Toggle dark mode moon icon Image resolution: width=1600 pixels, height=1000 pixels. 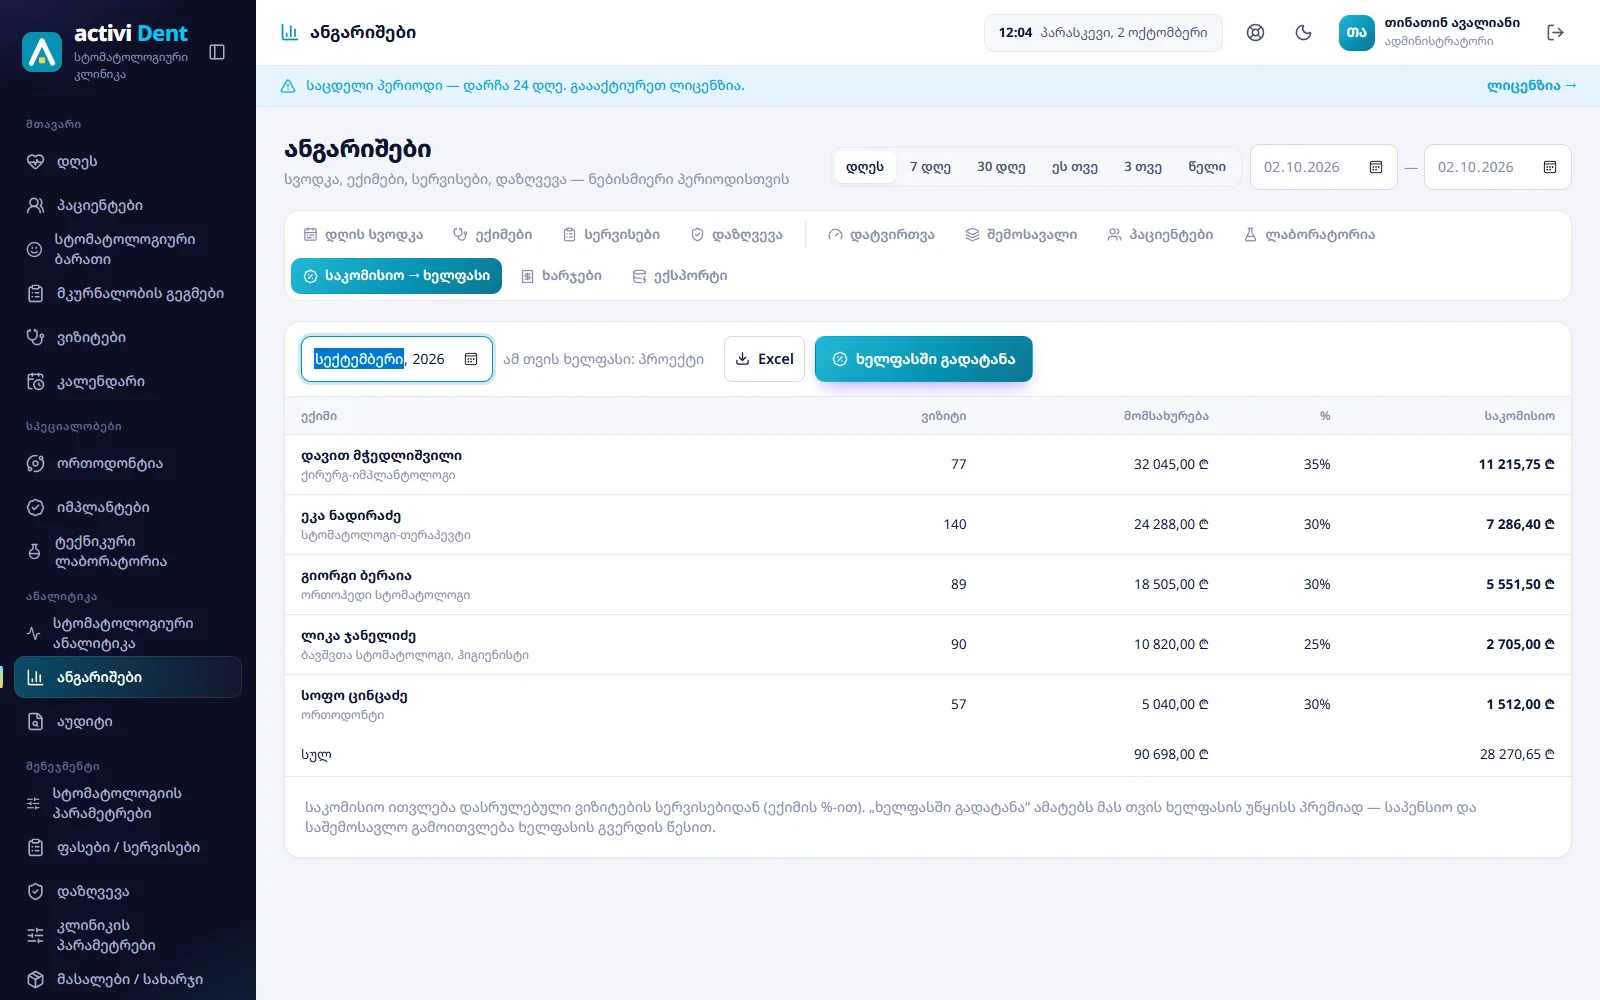[1303, 33]
